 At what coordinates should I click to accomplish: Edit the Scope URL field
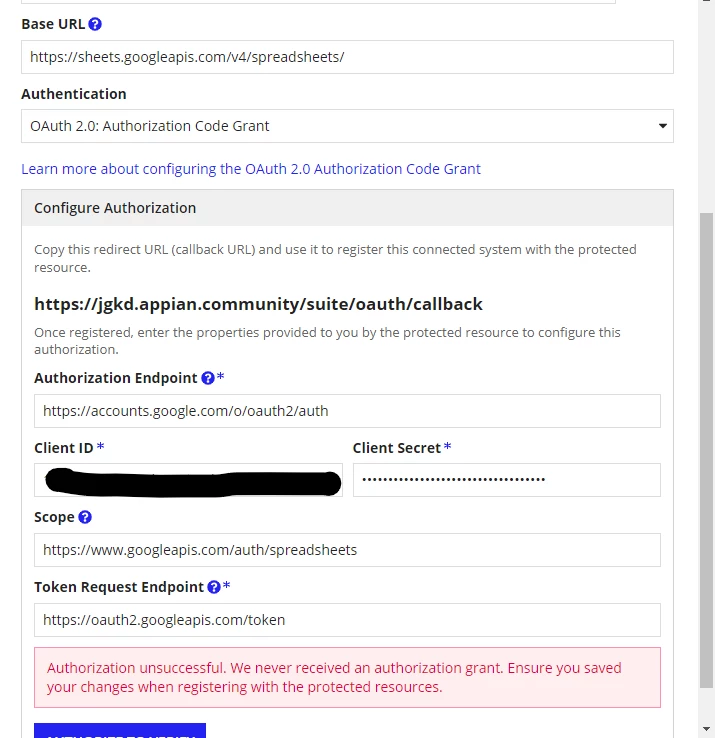(347, 550)
